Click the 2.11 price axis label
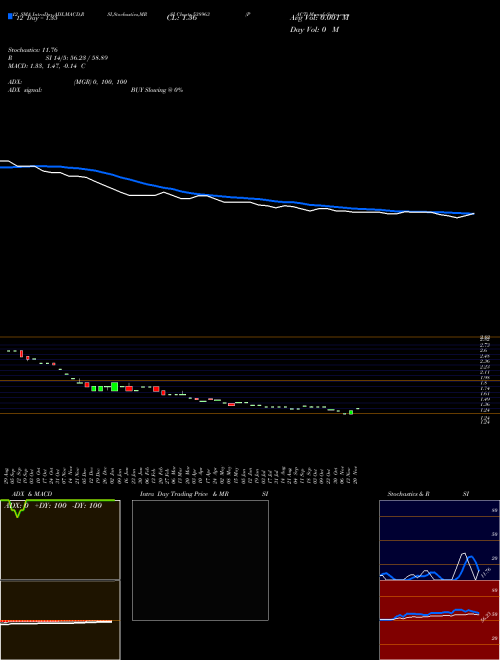500x660 pixels. click(484, 372)
